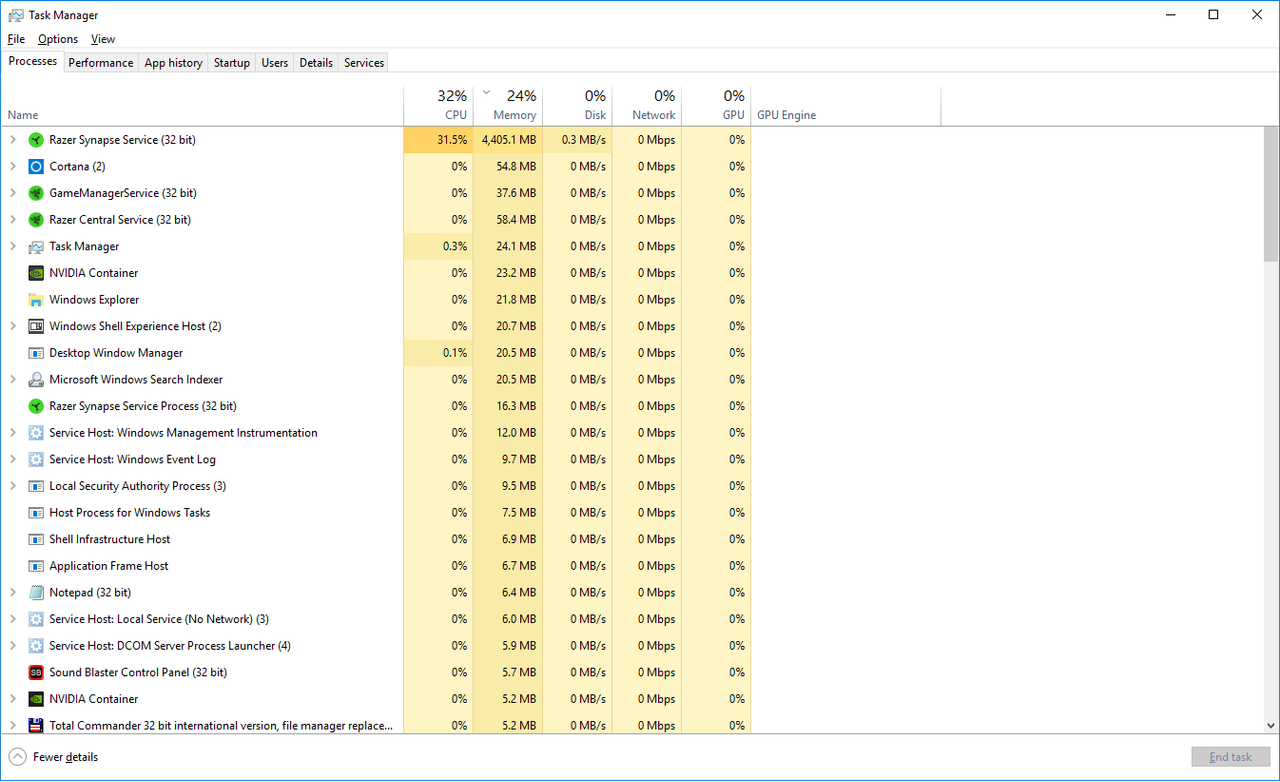
Task: Click the Windows Explorer folder icon
Action: coord(36,300)
